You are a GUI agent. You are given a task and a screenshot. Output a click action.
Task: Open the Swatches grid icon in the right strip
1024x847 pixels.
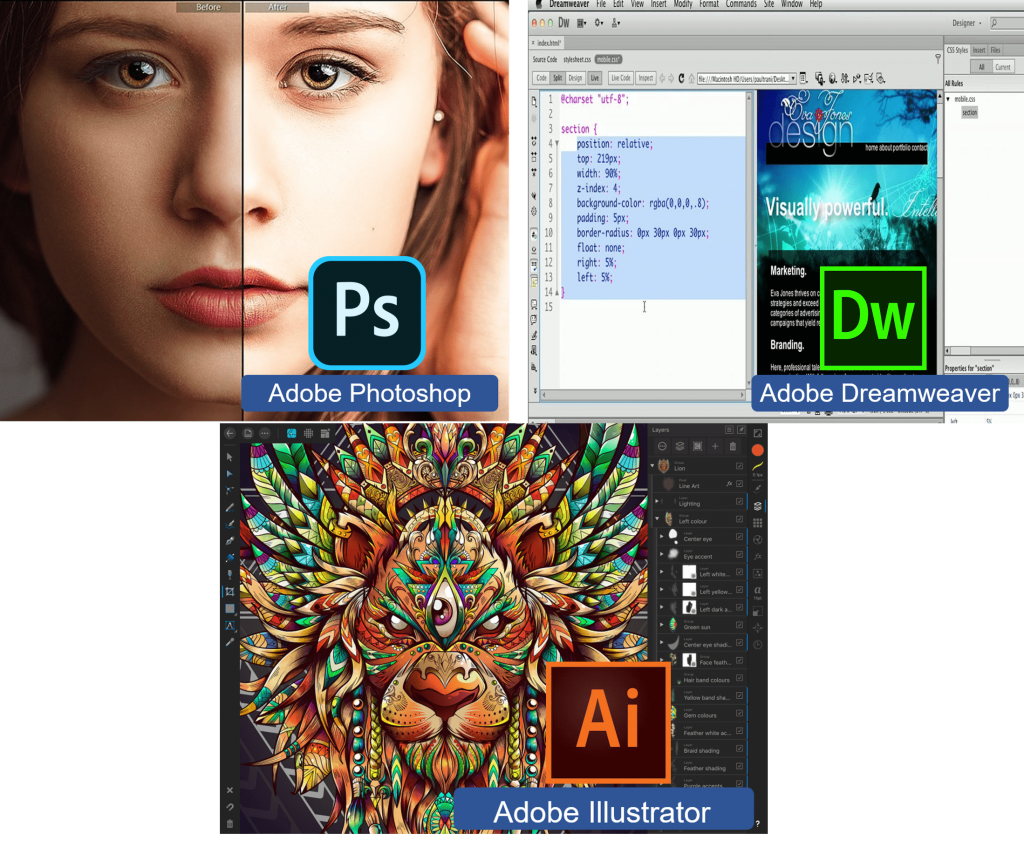pyautogui.click(x=758, y=522)
